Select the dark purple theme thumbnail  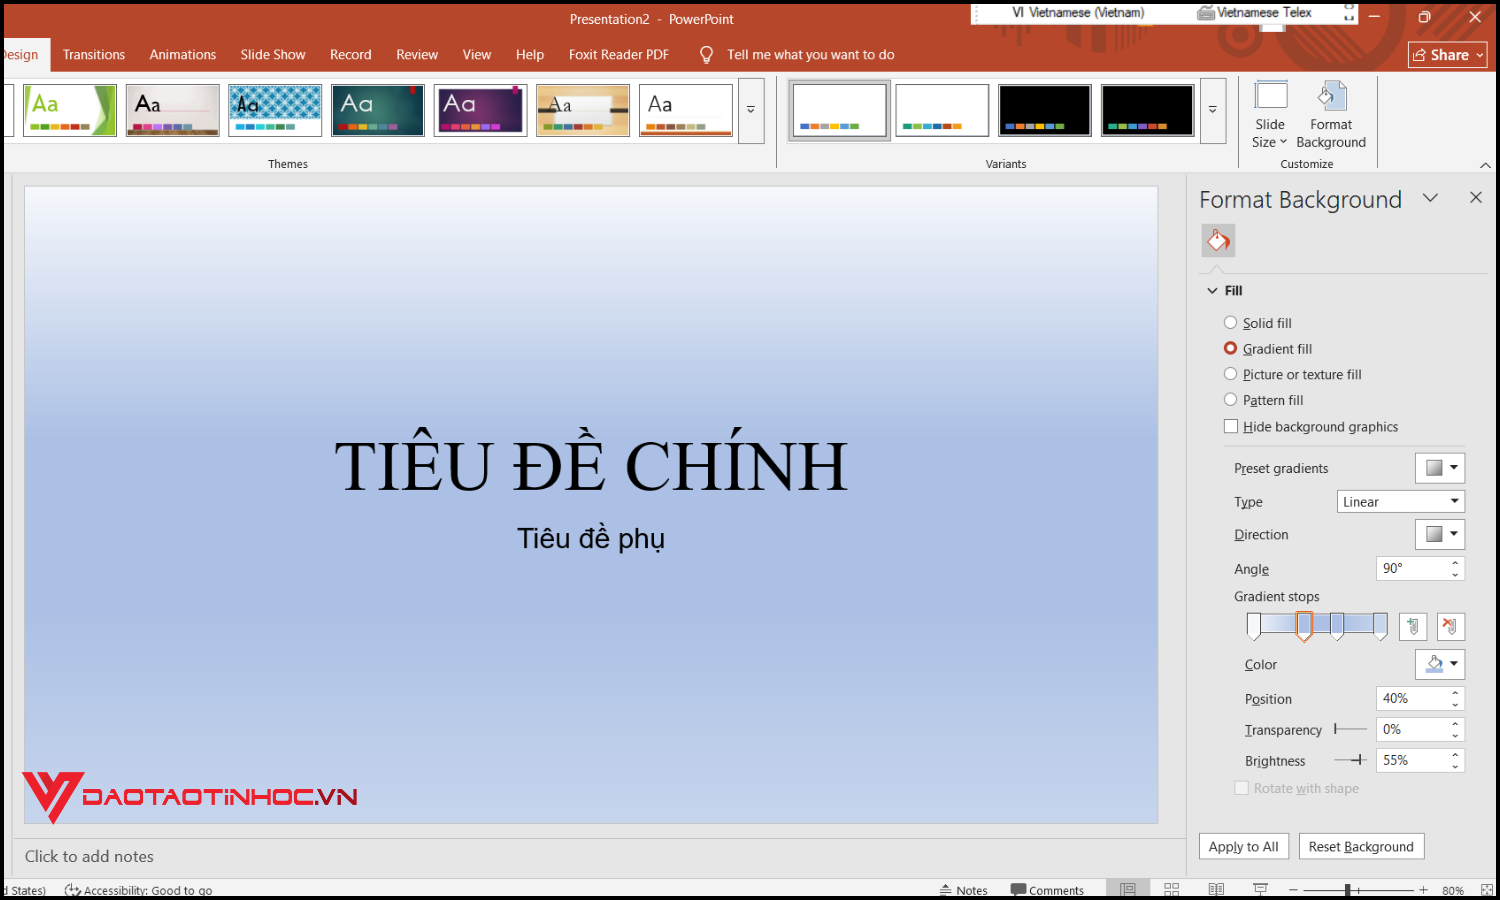click(480, 109)
